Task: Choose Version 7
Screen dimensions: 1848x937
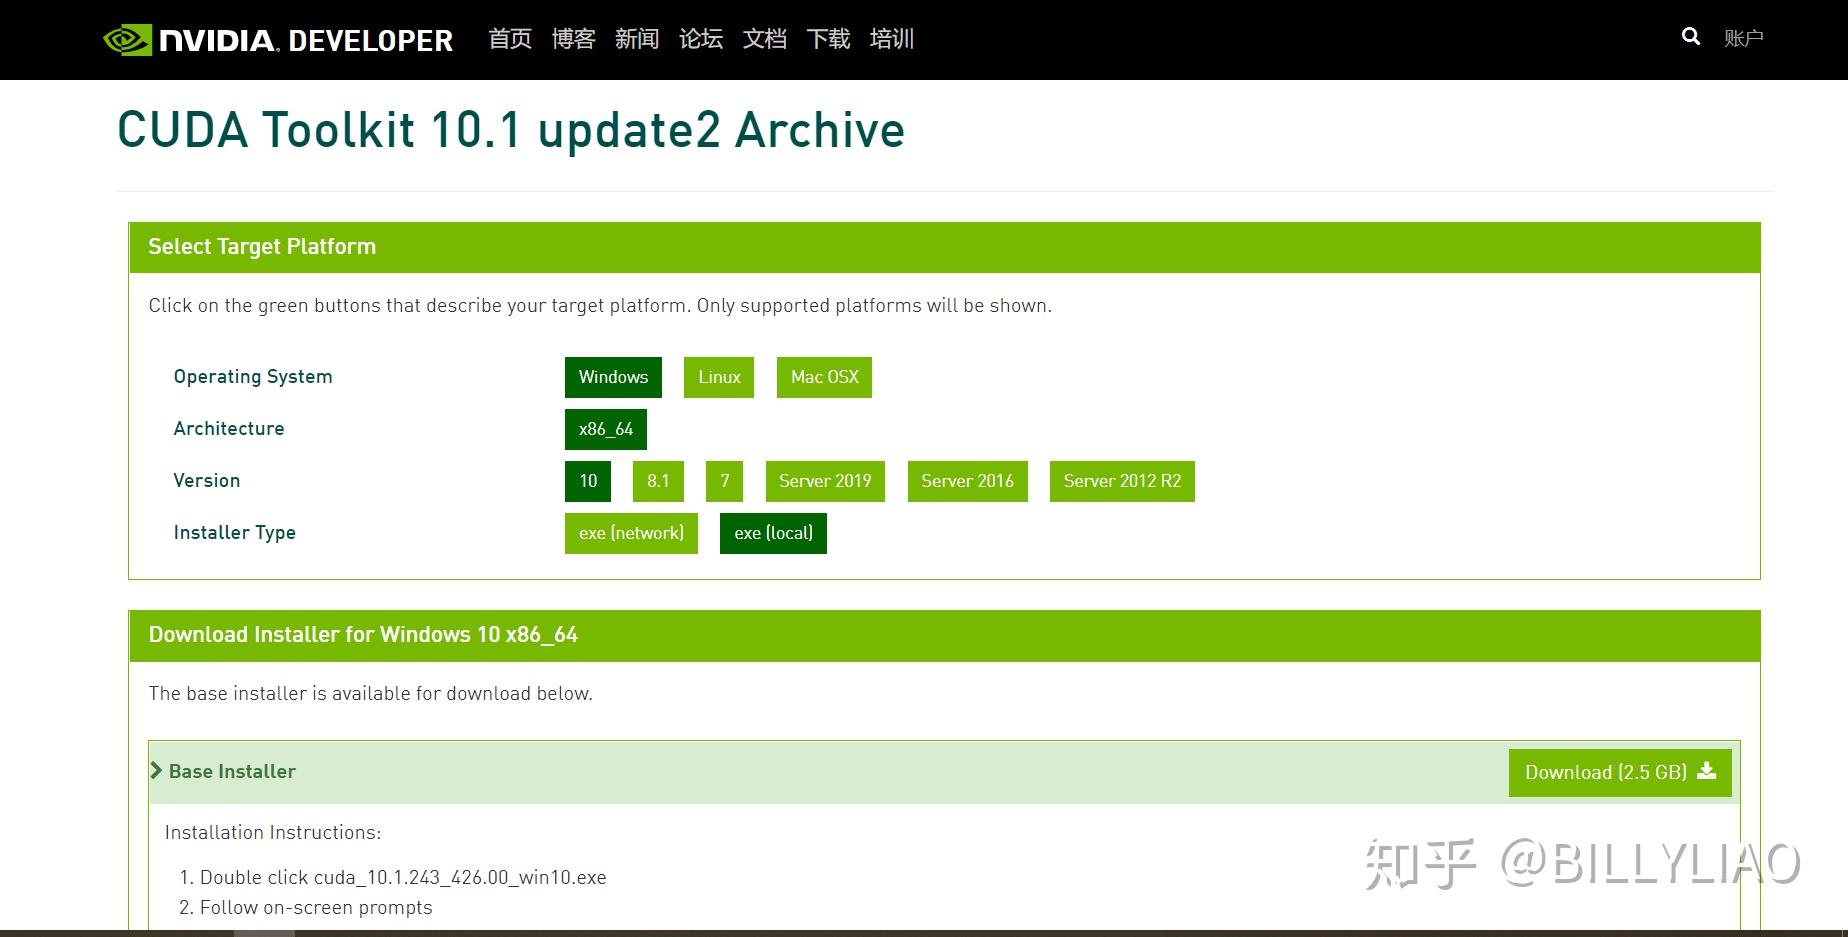Action: pos(724,481)
